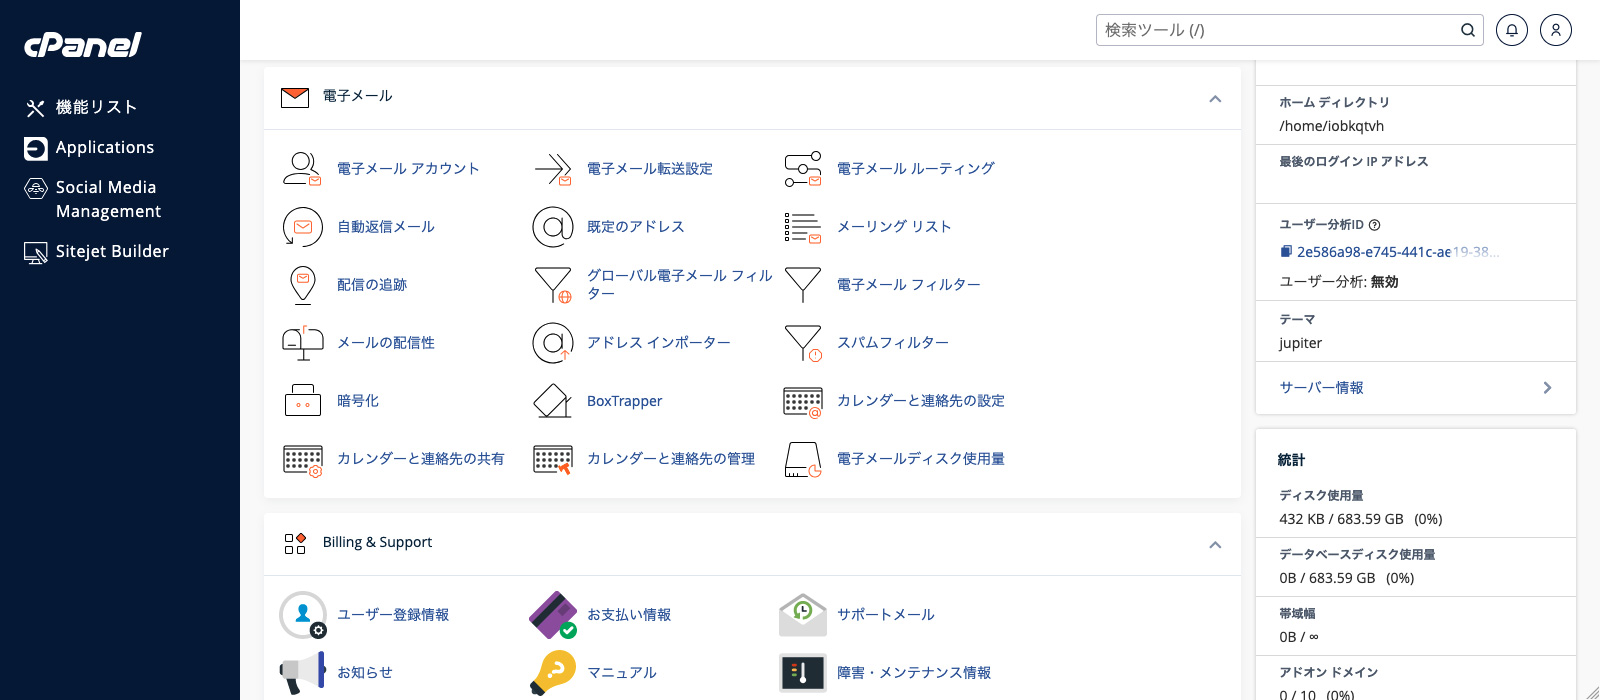Screen dimensions: 1600x700
Task: Copy the ユーザー分析ID with copy icon
Action: coord(1286,252)
